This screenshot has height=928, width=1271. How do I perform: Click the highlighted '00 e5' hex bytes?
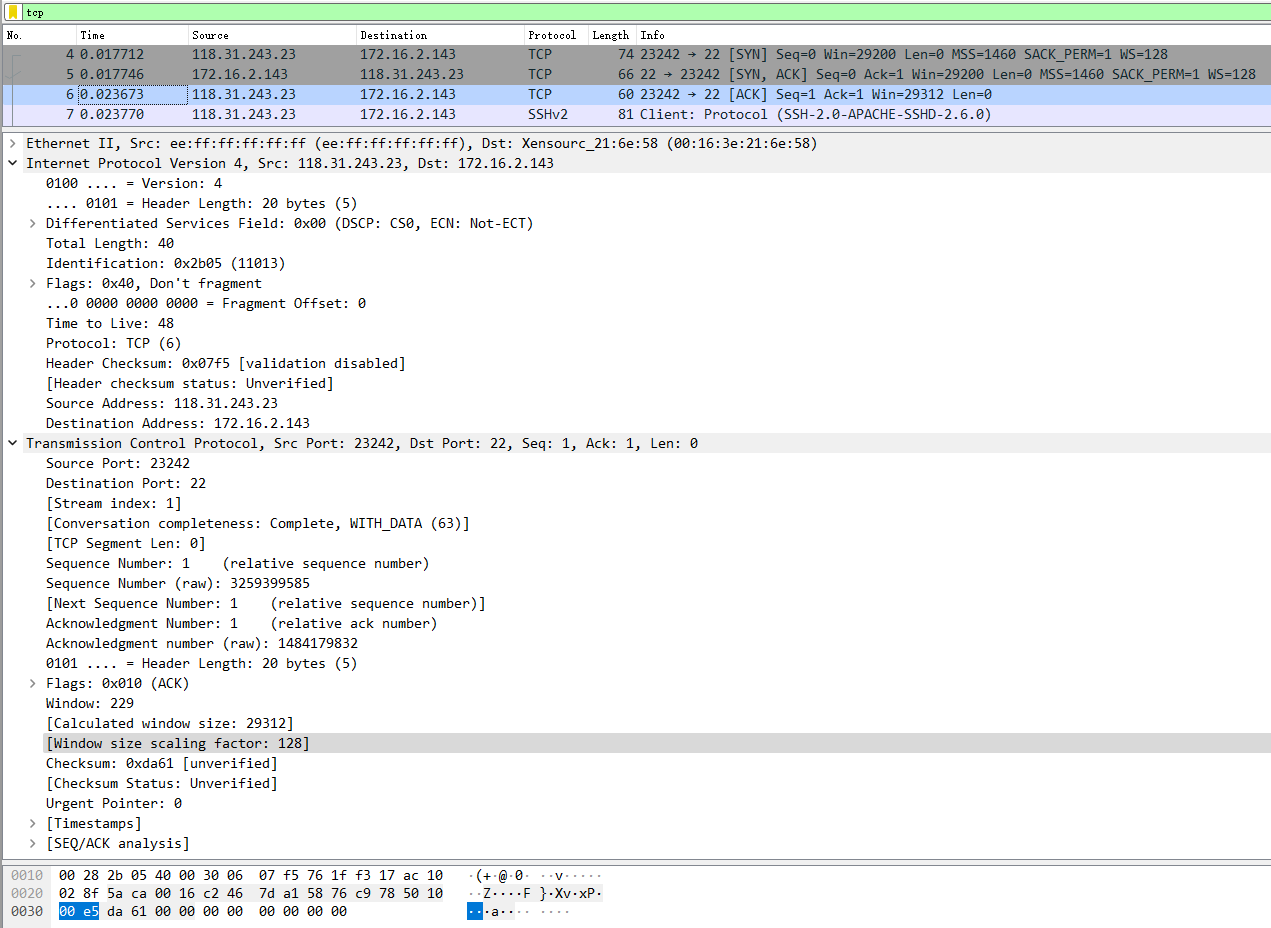coord(79,911)
